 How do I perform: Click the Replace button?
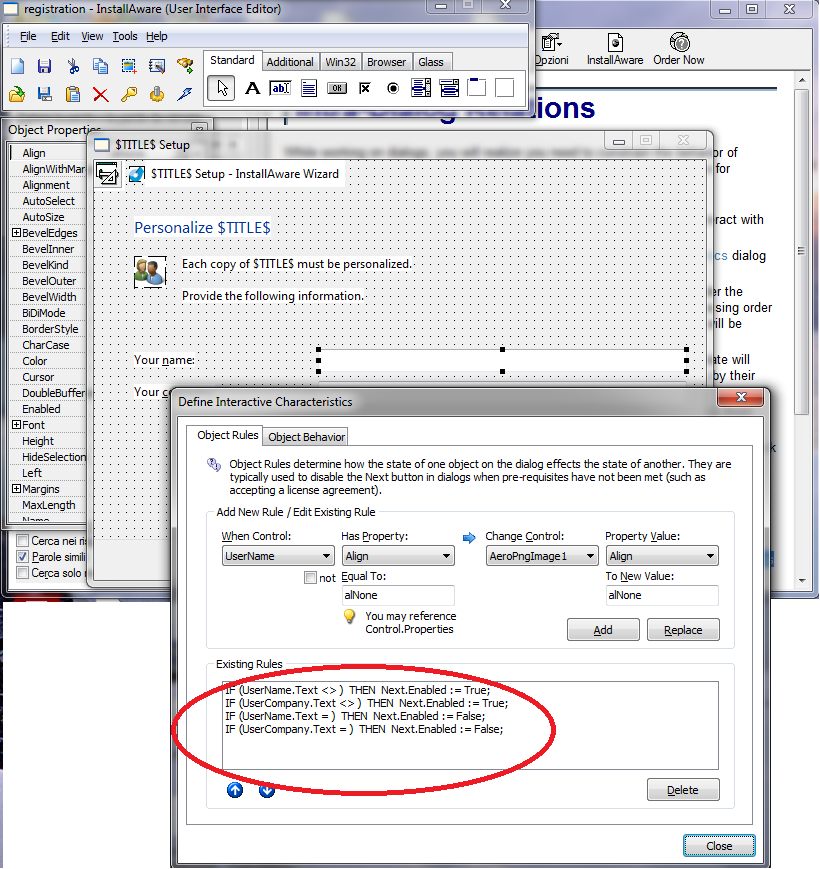683,630
